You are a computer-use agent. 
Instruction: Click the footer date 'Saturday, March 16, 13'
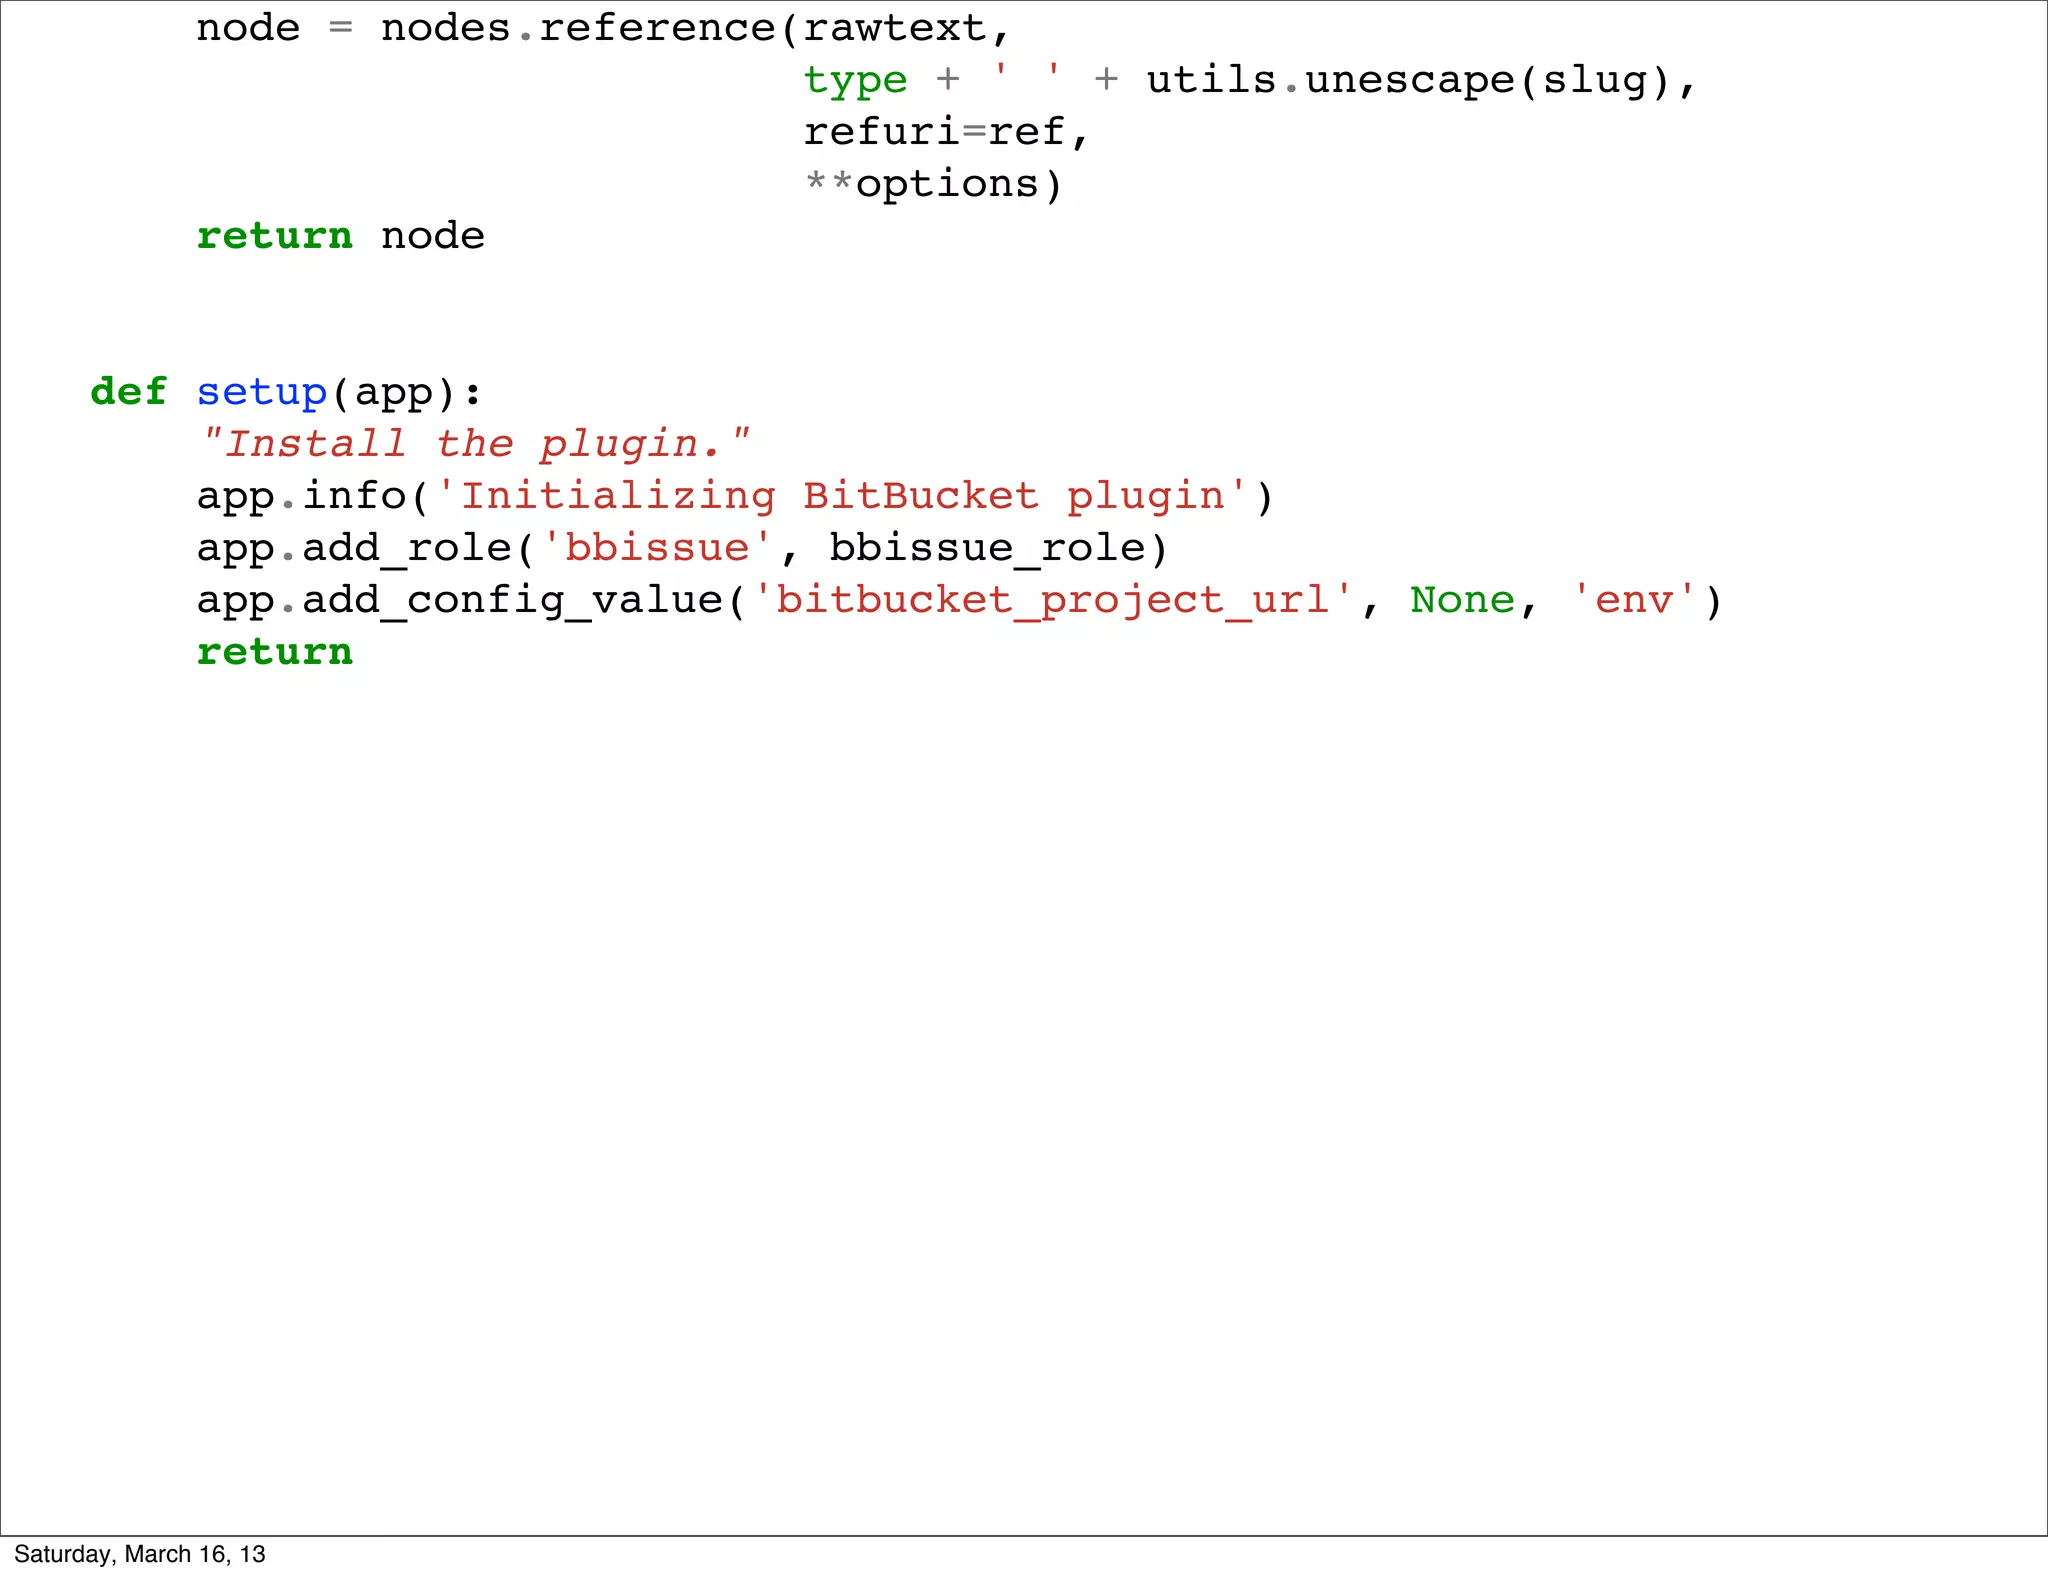140,1554
